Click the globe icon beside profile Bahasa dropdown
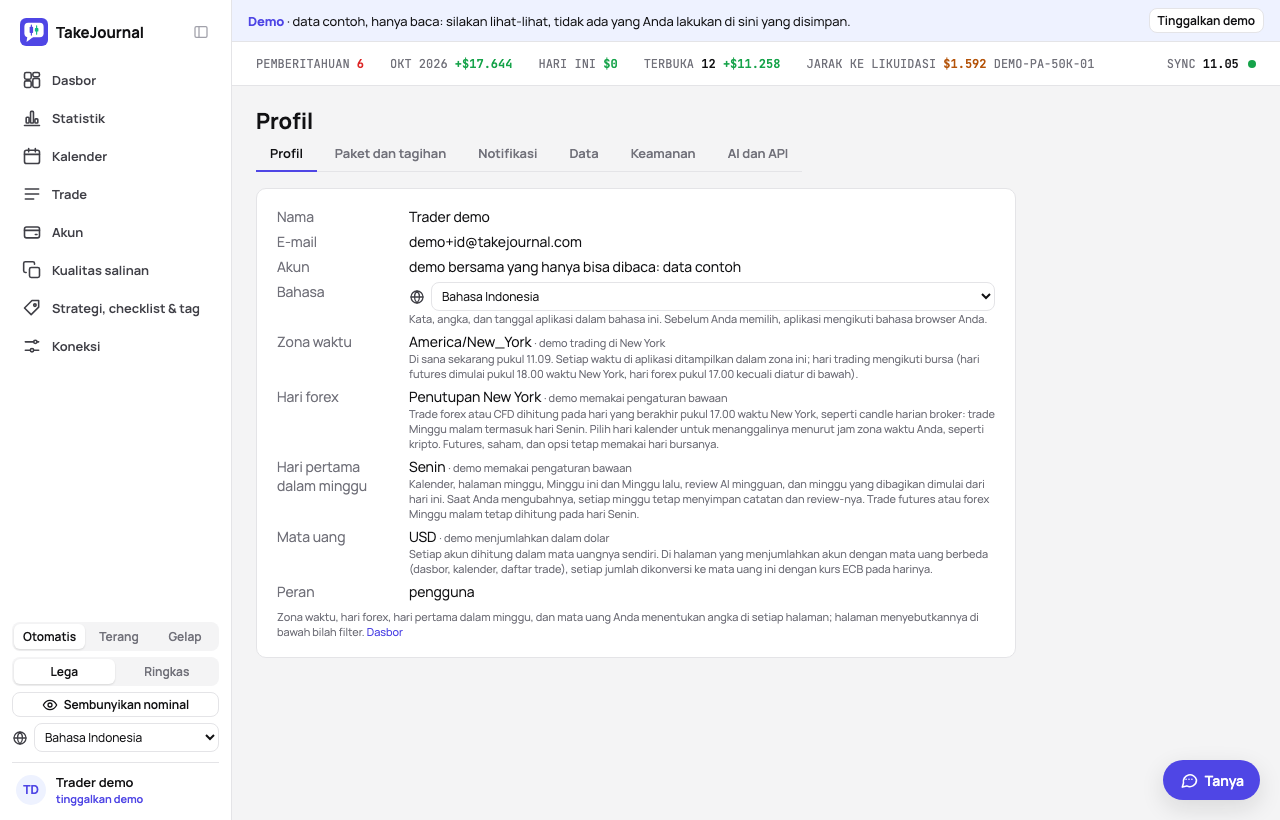Screen dimensions: 1280x820 point(417,297)
